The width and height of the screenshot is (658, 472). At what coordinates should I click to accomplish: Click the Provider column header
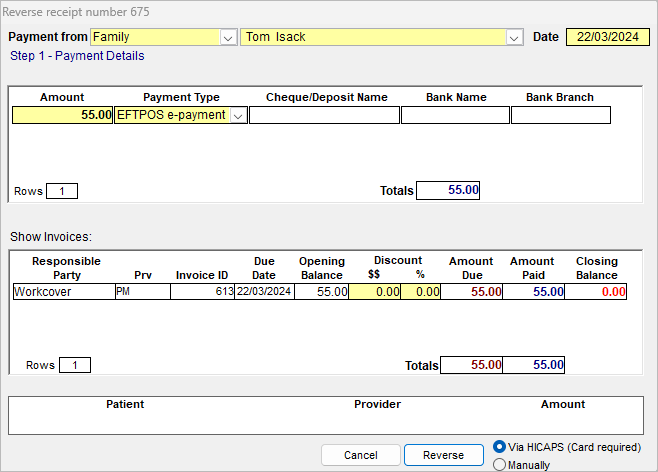(x=377, y=404)
